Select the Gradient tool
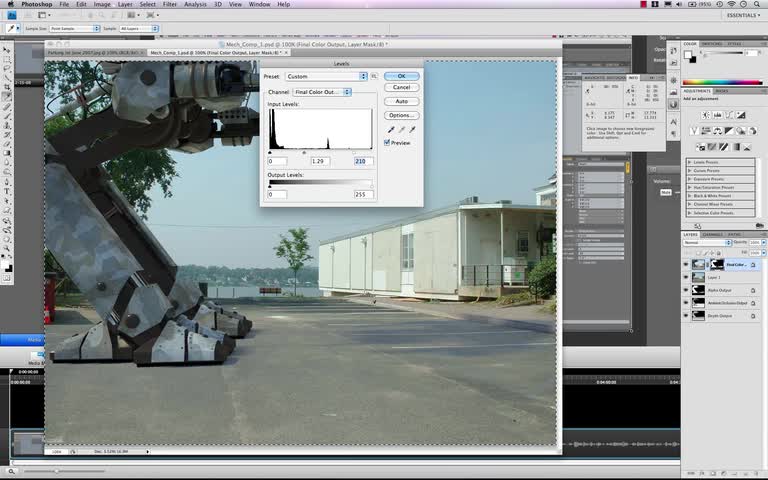The width and height of the screenshot is (768, 480). pyautogui.click(x=7, y=153)
